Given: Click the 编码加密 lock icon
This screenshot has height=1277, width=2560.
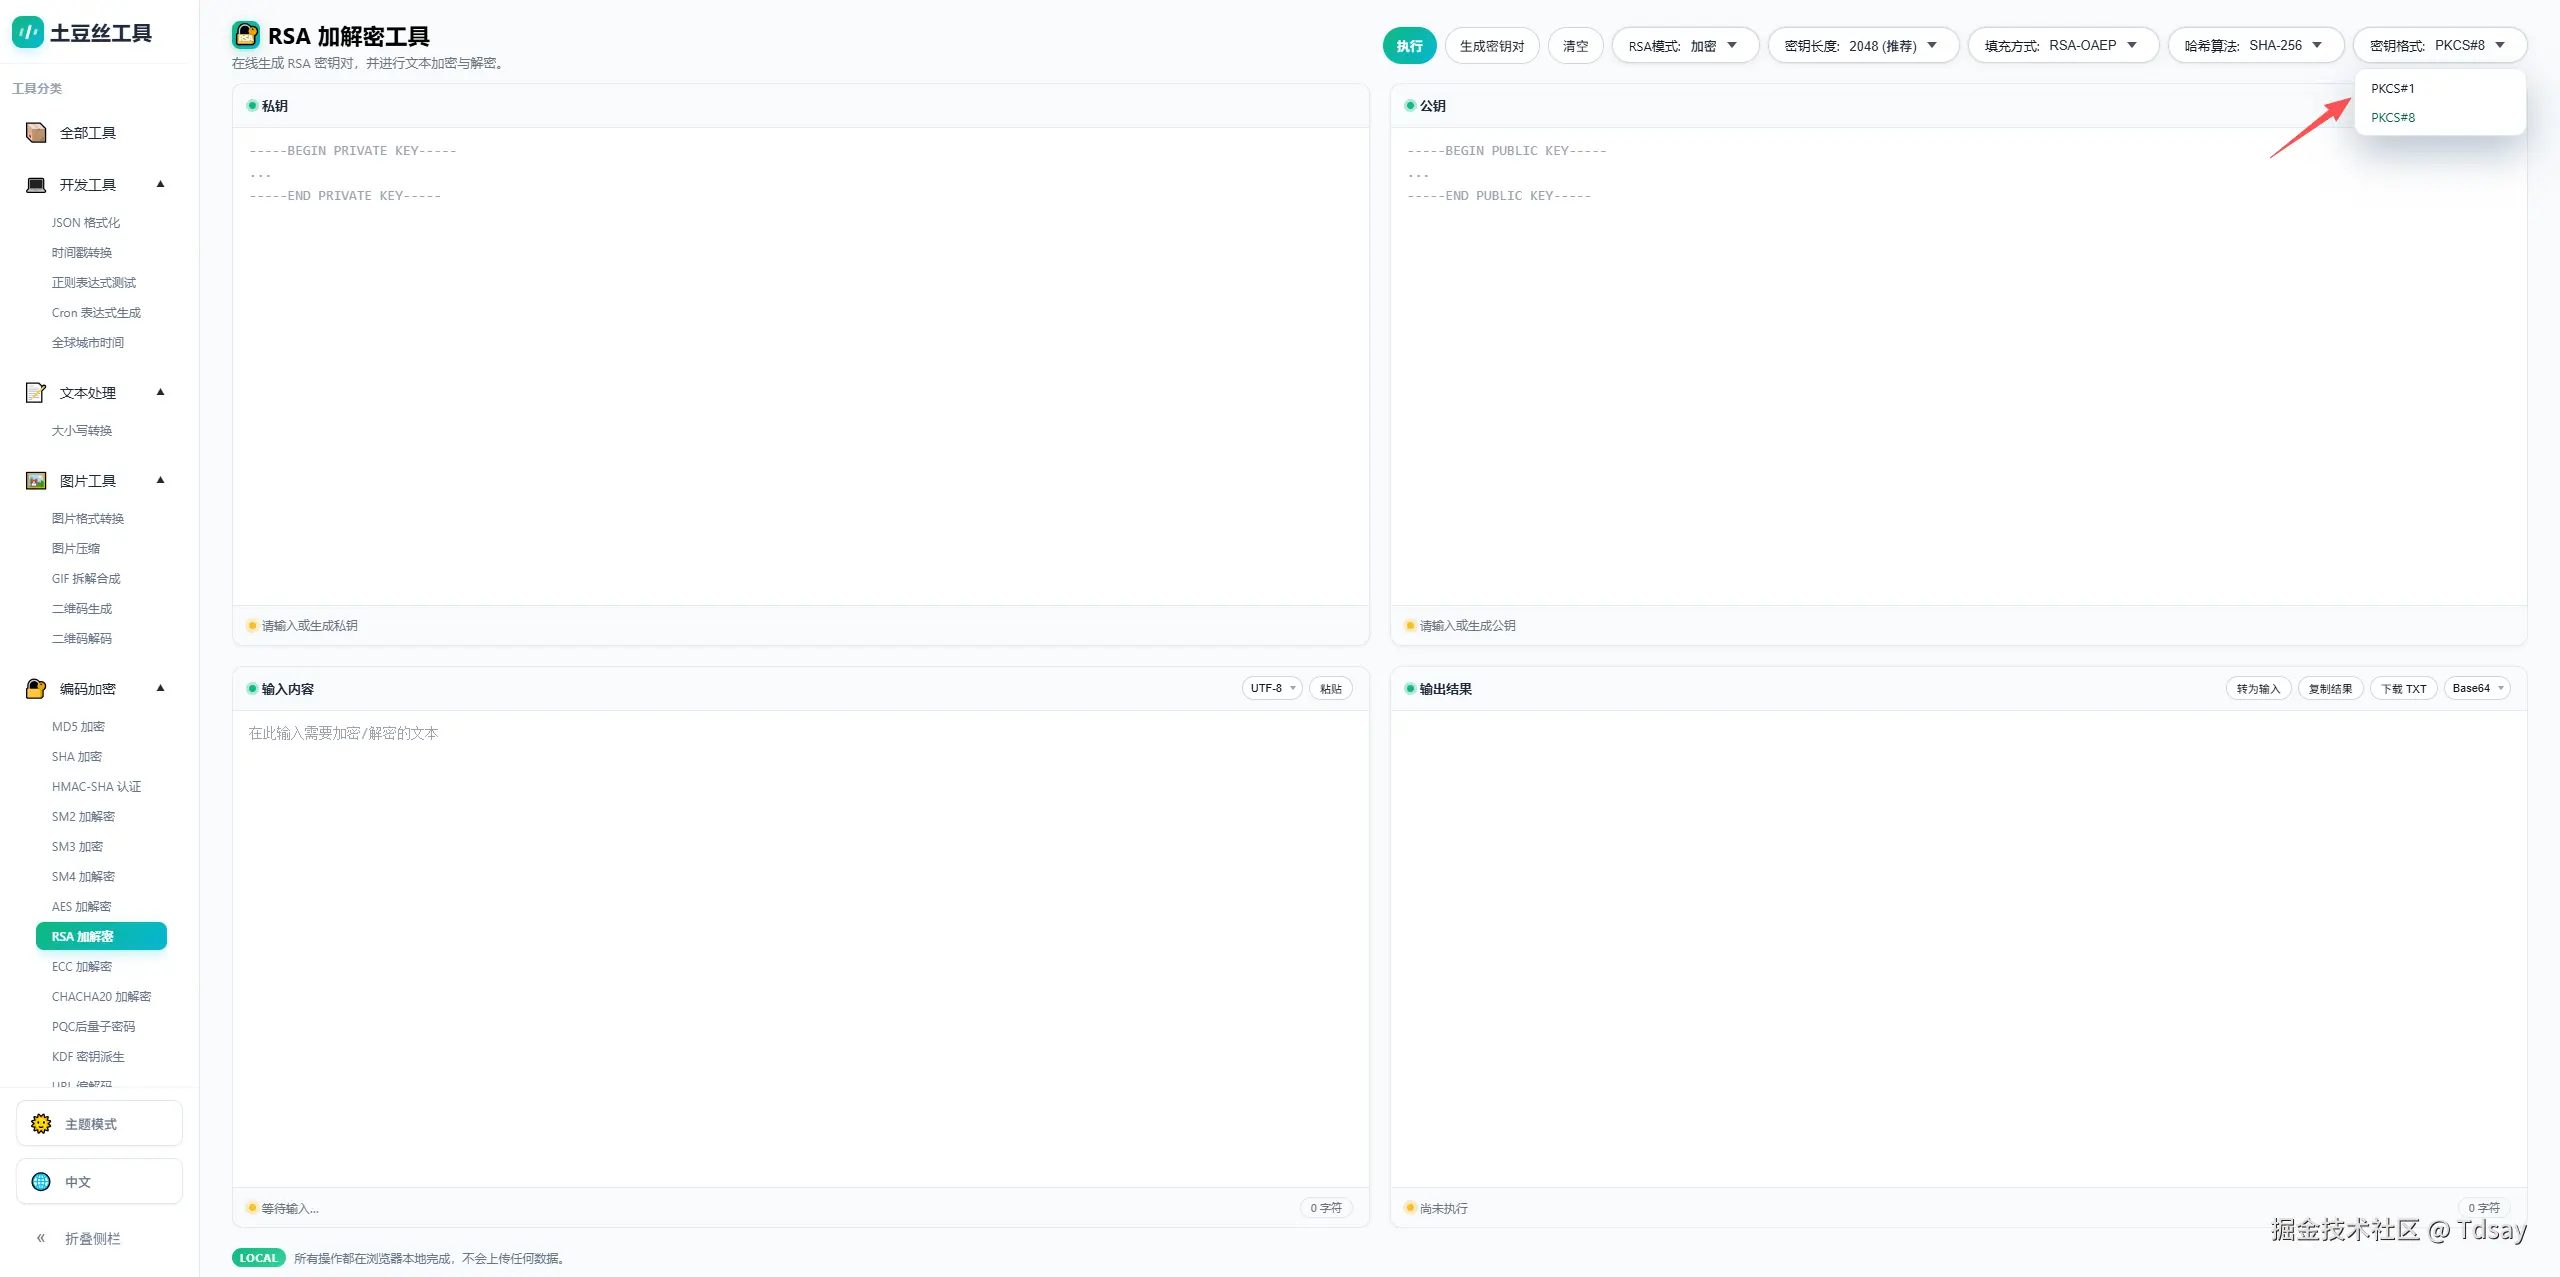Looking at the screenshot, I should click(36, 689).
